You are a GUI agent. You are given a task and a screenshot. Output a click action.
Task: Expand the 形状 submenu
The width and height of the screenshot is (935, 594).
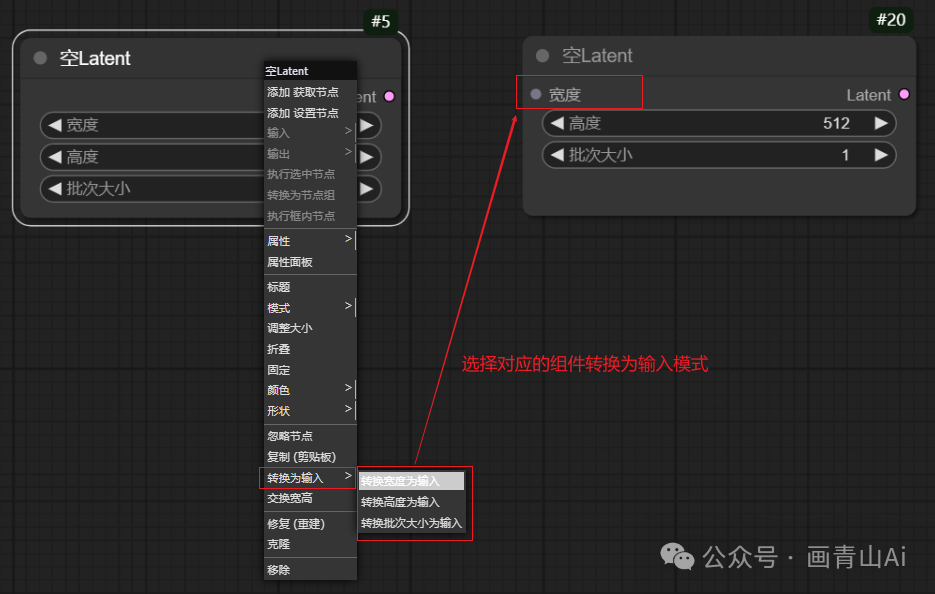pyautogui.click(x=310, y=411)
